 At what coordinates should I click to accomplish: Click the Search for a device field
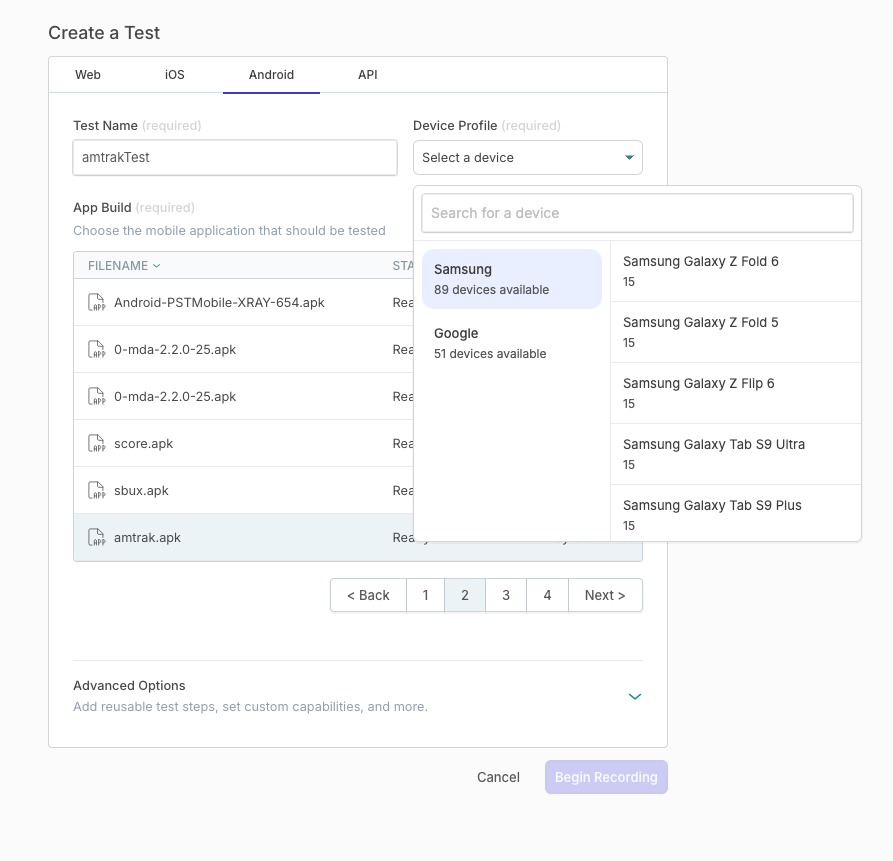click(637, 213)
